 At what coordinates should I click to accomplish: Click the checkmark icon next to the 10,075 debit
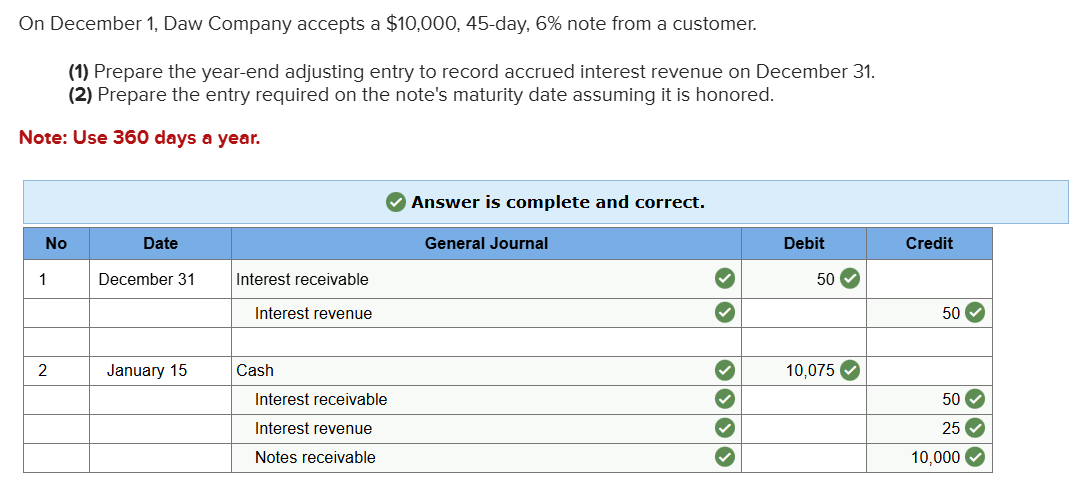849,370
